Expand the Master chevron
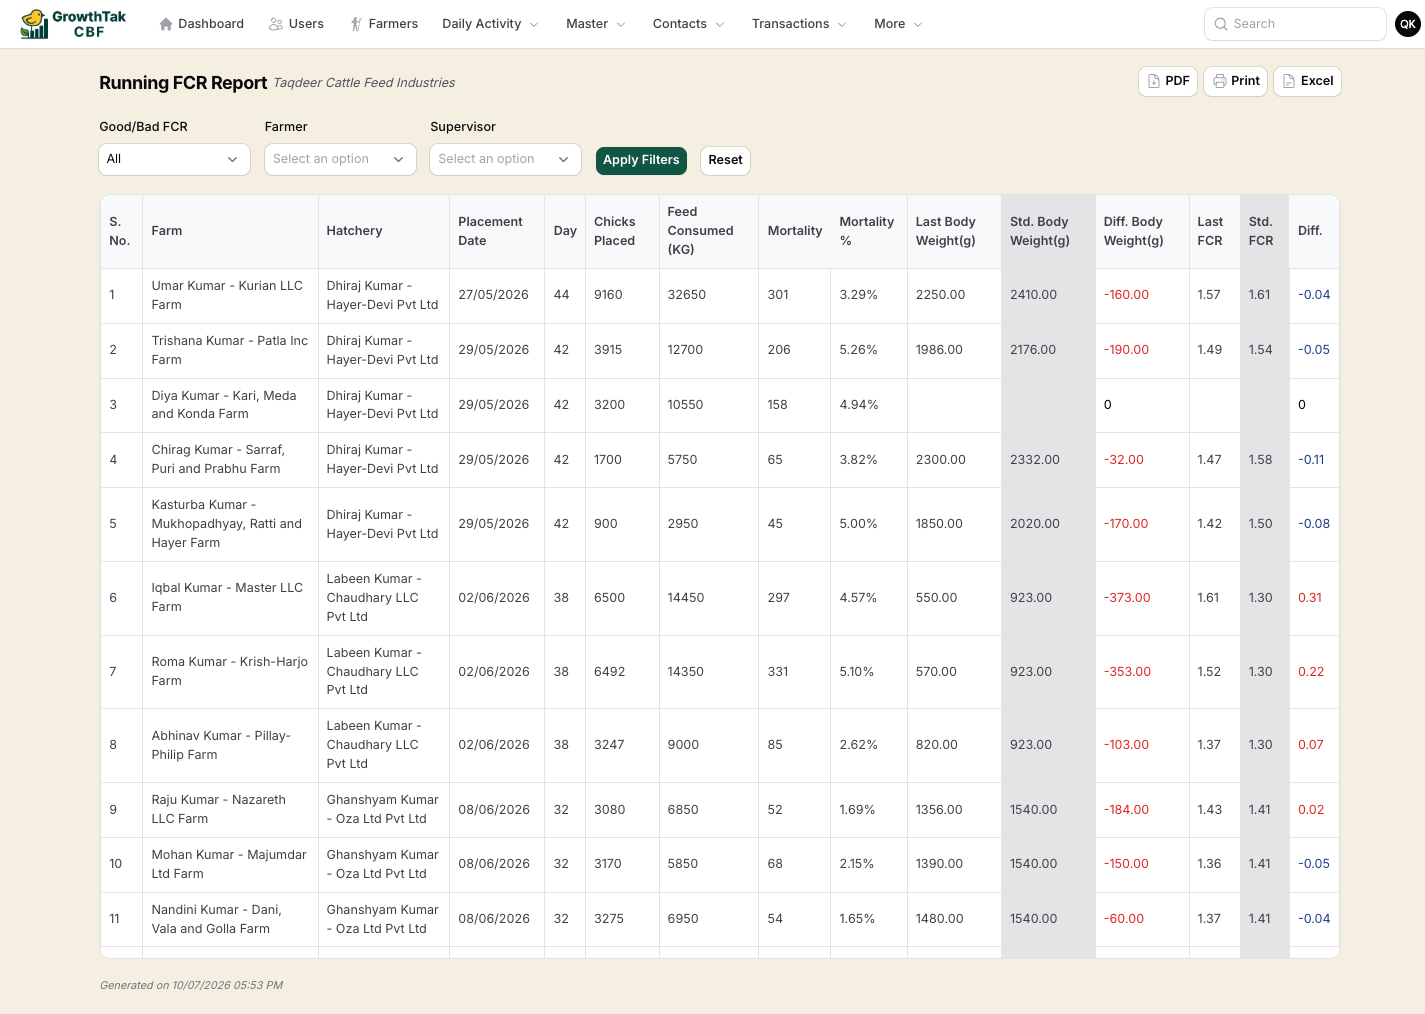This screenshot has width=1425, height=1014. 621,25
